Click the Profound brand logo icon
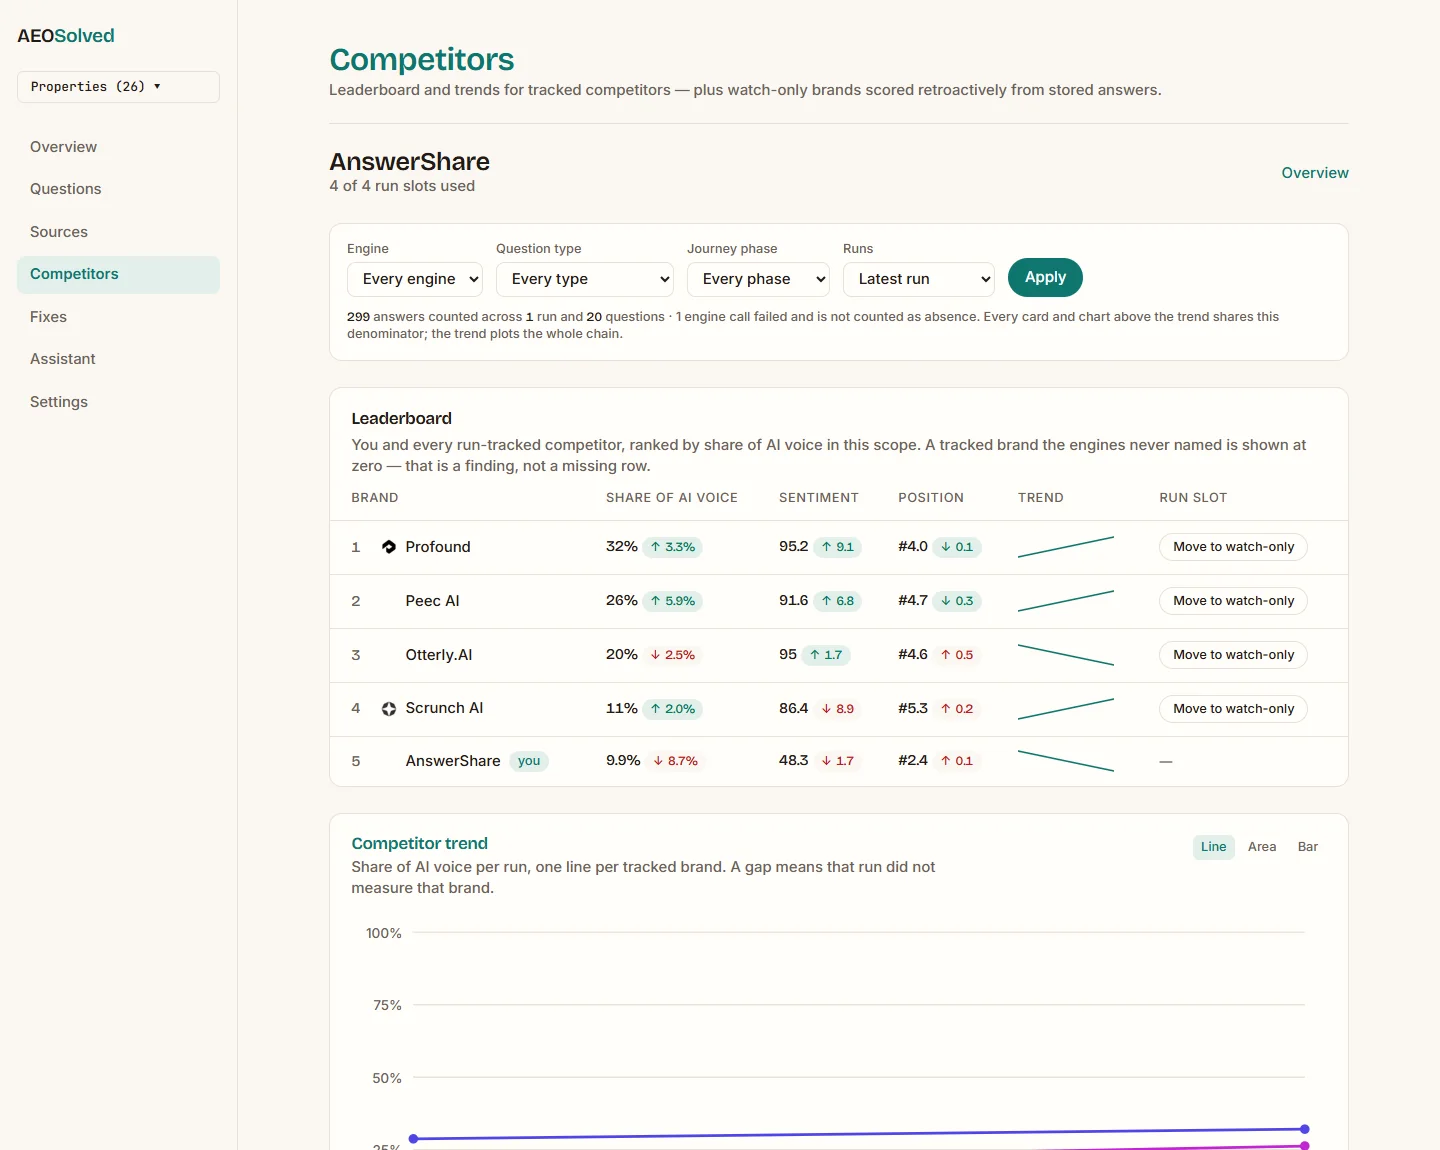Viewport: 1440px width, 1150px height. pyautogui.click(x=389, y=547)
